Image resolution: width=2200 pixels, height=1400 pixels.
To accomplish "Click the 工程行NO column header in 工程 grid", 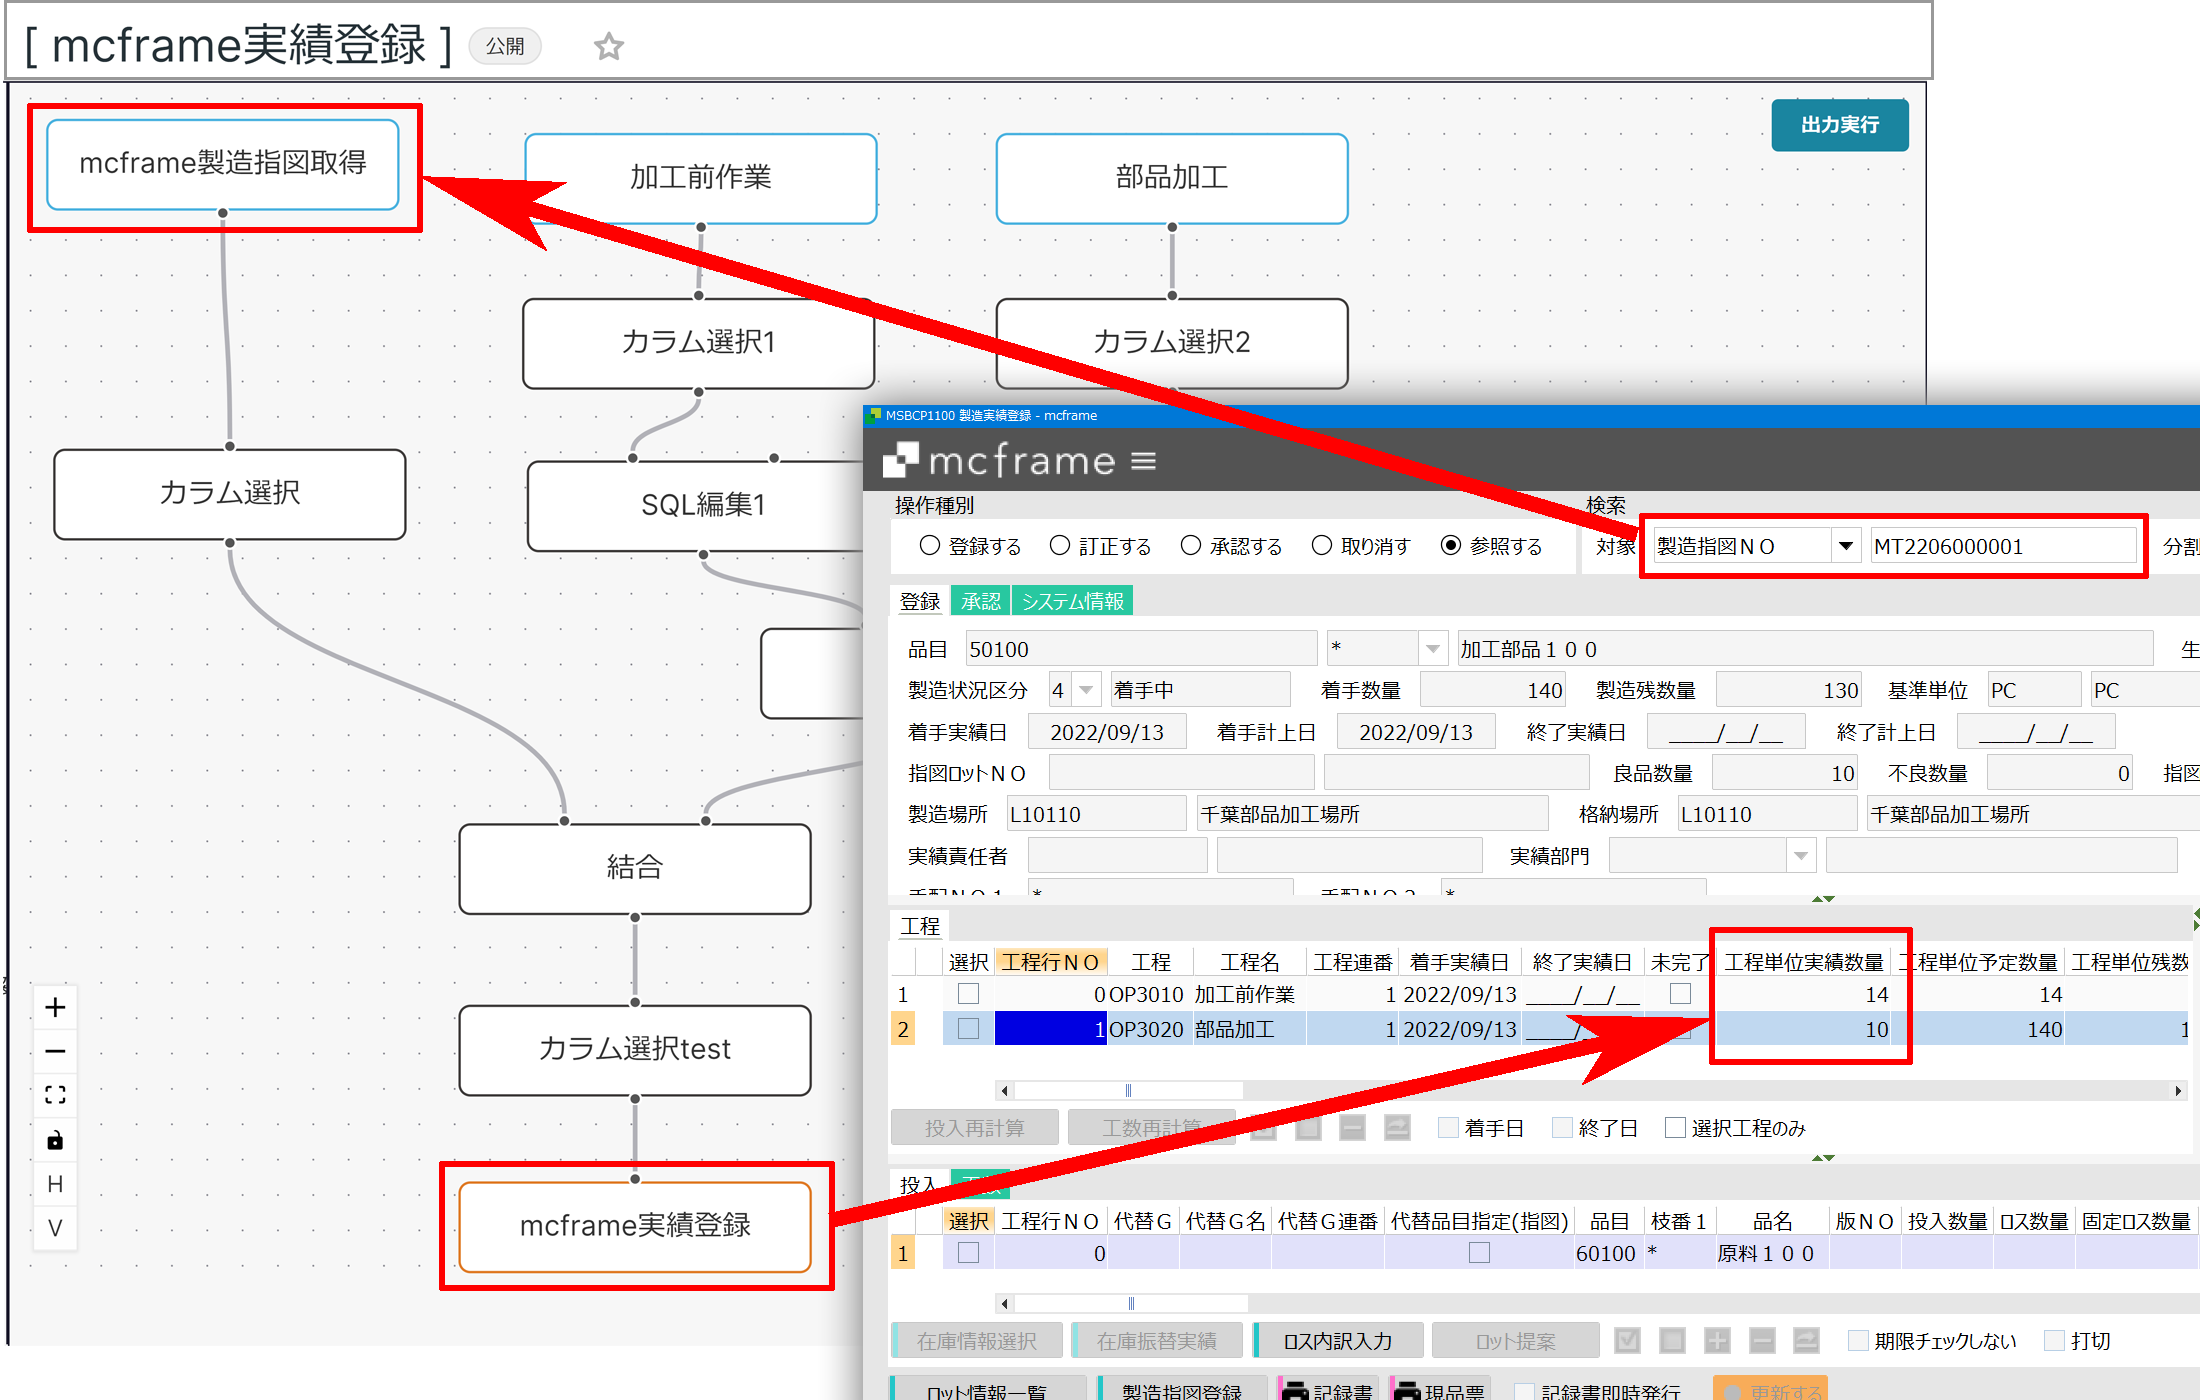I will click(x=1050, y=962).
